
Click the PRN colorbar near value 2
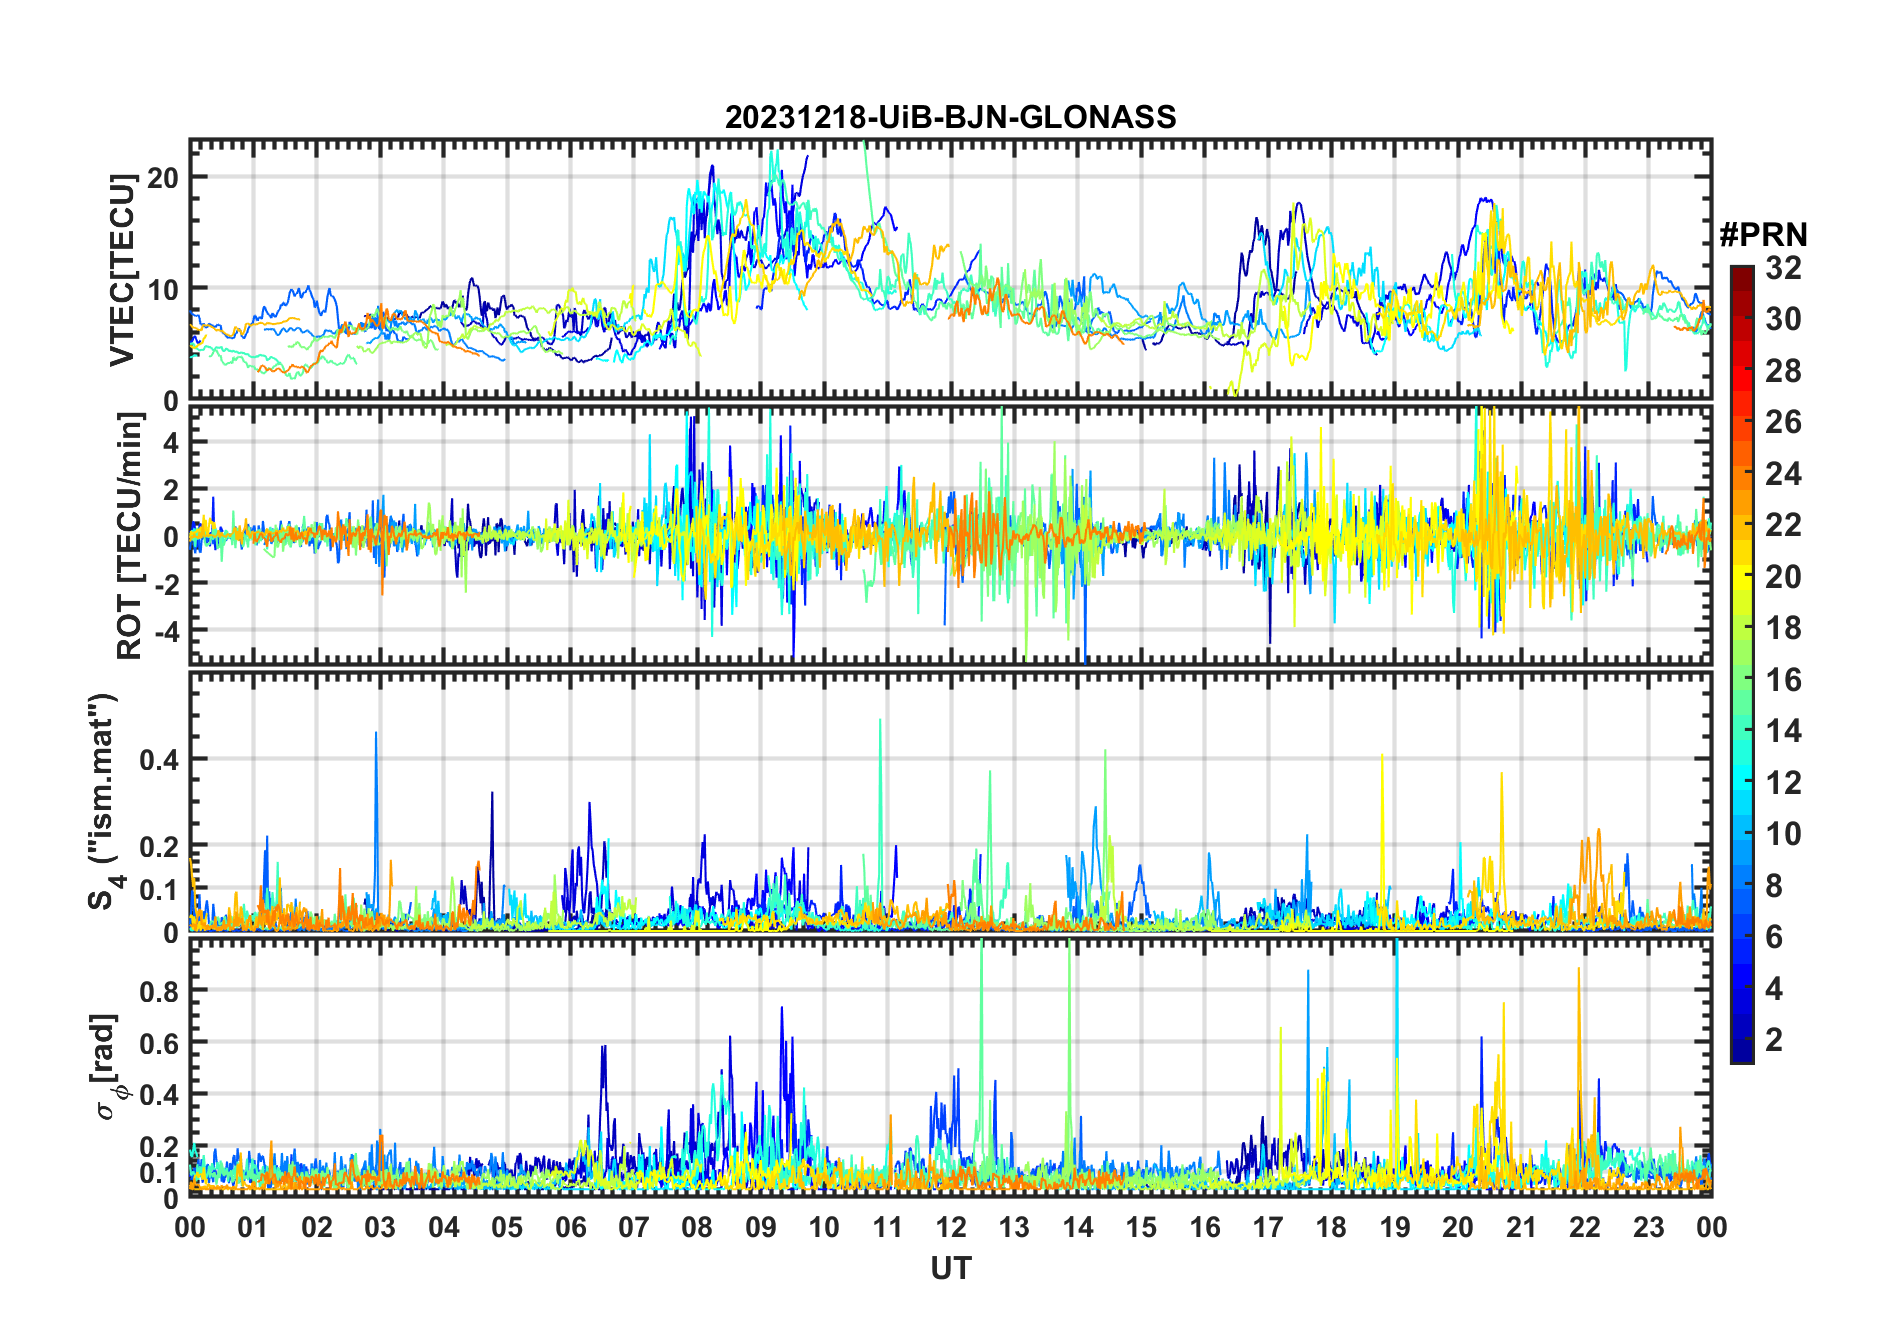(x=1742, y=1041)
